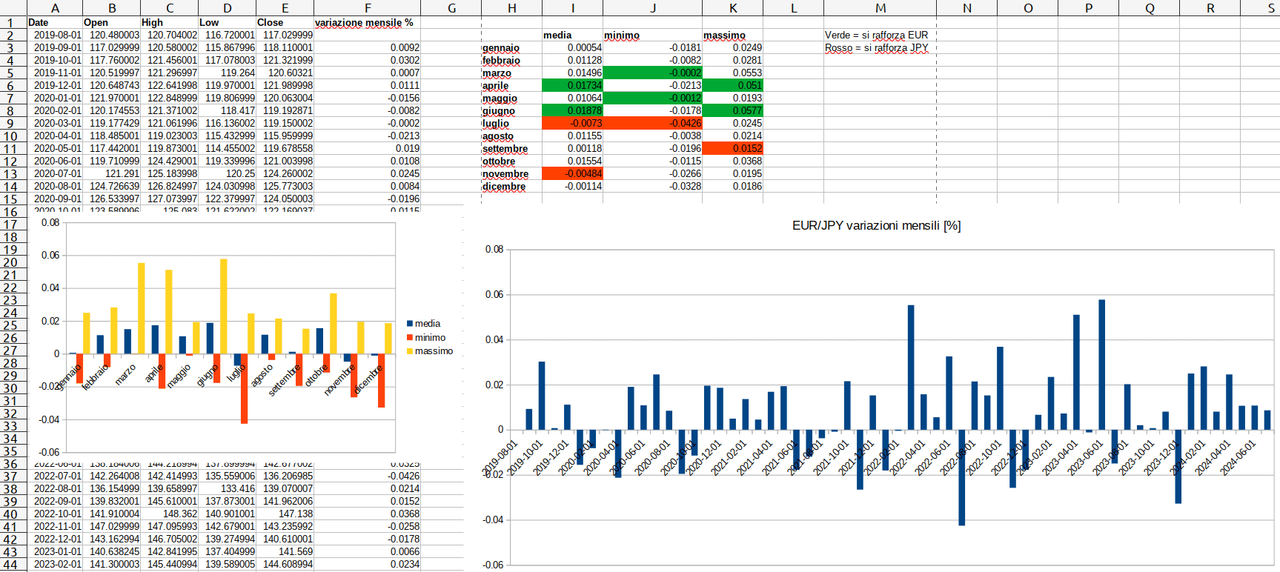1280x572 pixels.
Task: Select row 9 header
Action: pyautogui.click(x=12, y=124)
